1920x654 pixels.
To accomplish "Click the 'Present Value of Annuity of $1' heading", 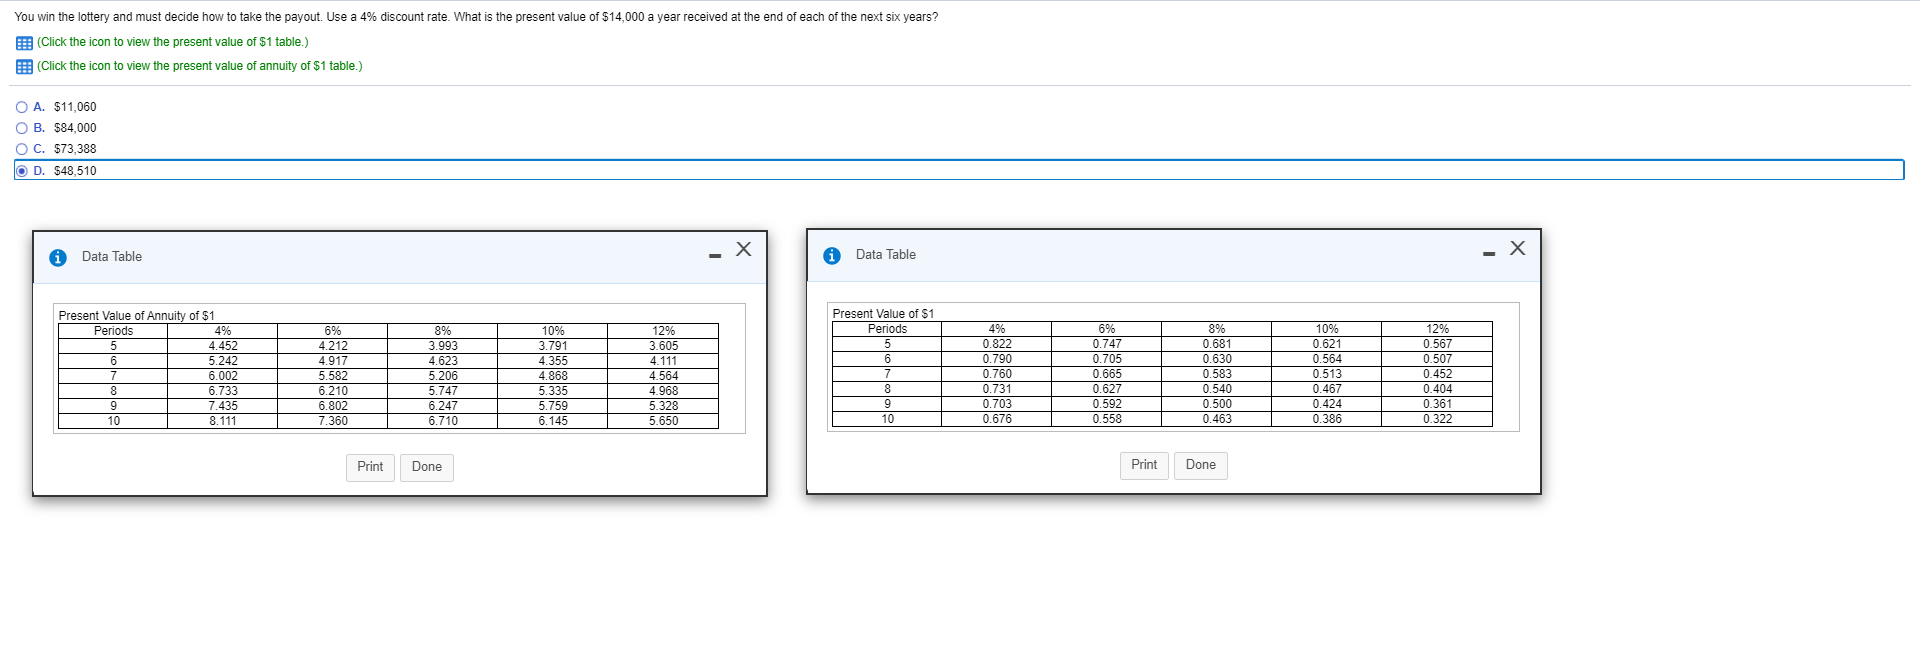I will tap(136, 316).
